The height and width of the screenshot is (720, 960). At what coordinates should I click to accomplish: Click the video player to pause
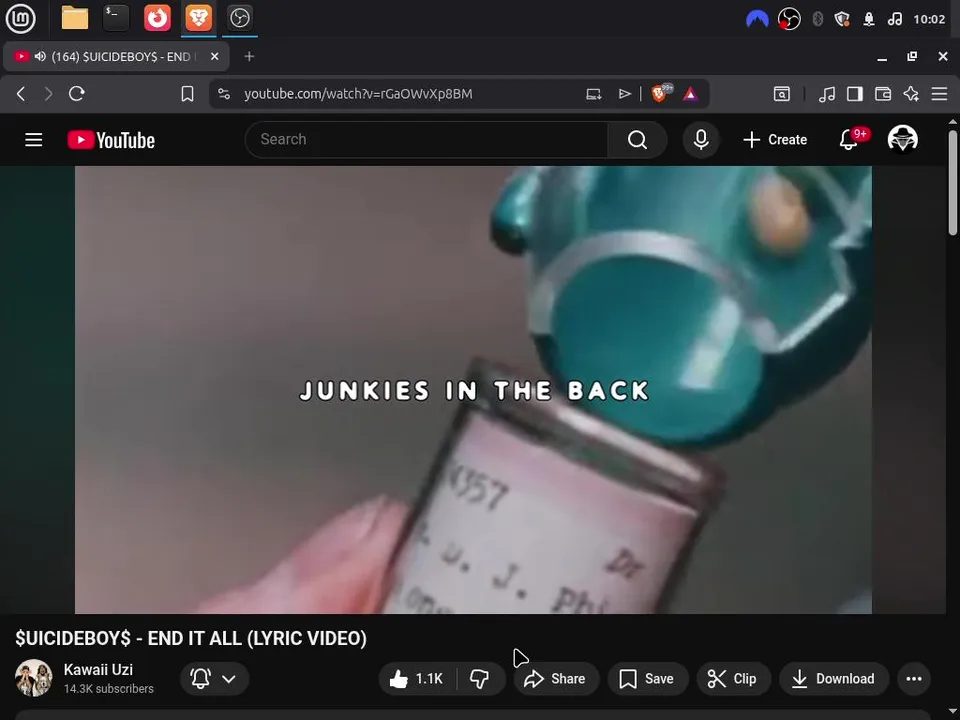pos(473,389)
